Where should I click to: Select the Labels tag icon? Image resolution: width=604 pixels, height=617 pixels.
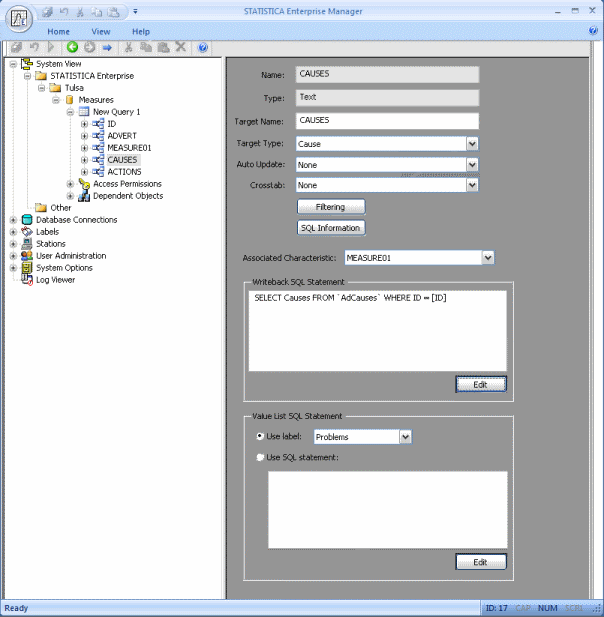pos(27,232)
